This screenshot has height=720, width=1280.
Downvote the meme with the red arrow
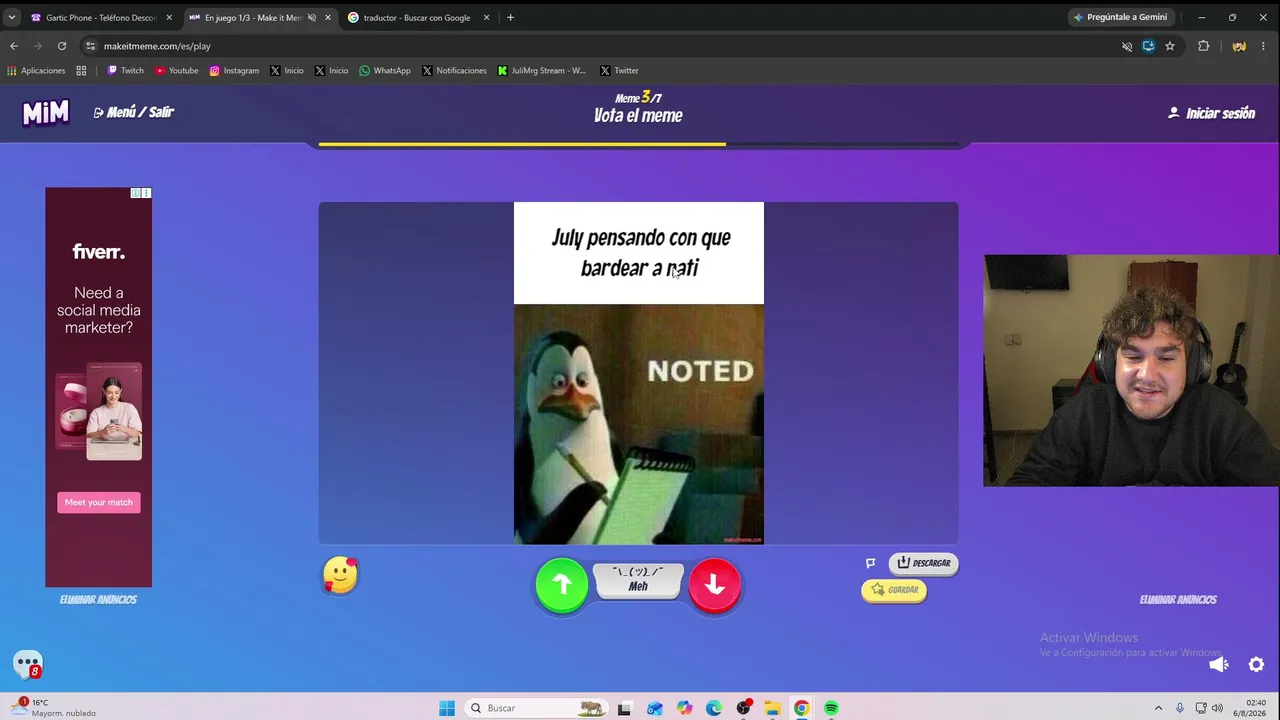(714, 585)
